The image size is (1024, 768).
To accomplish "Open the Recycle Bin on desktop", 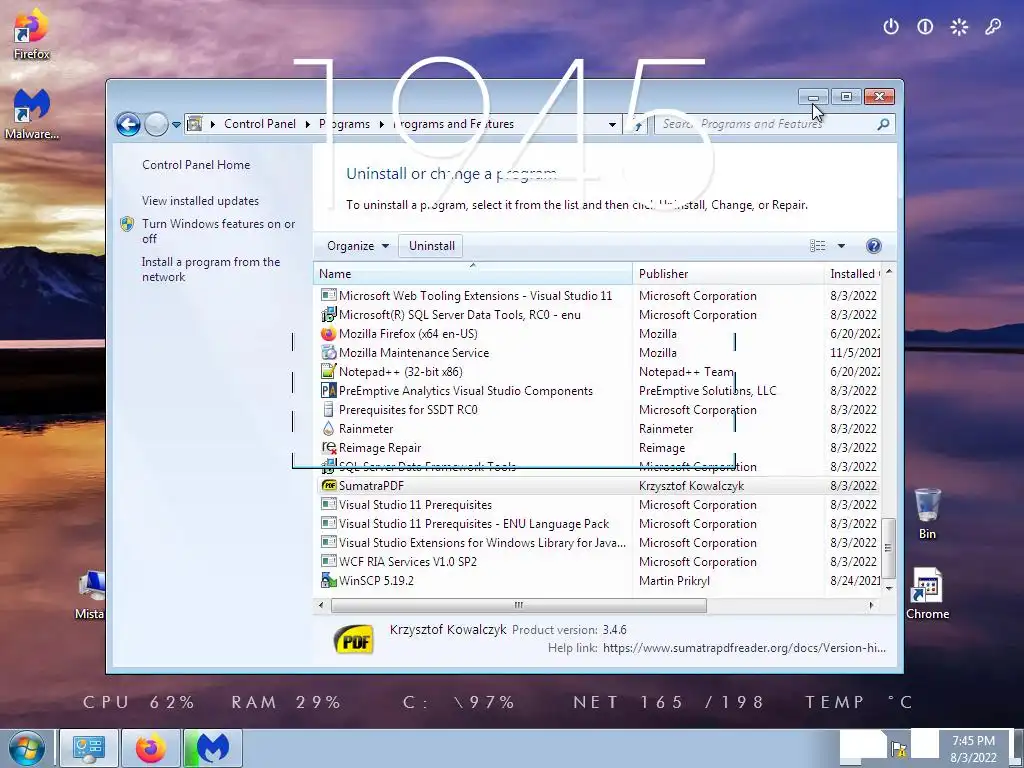I will pyautogui.click(x=927, y=514).
